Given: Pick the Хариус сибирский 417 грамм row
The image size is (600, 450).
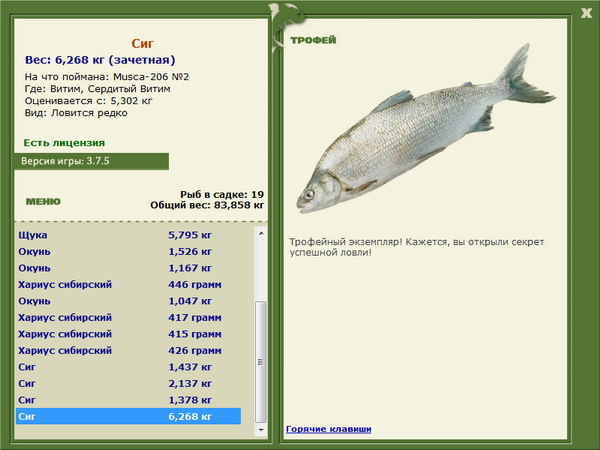Looking at the screenshot, I should pyautogui.click(x=129, y=318).
